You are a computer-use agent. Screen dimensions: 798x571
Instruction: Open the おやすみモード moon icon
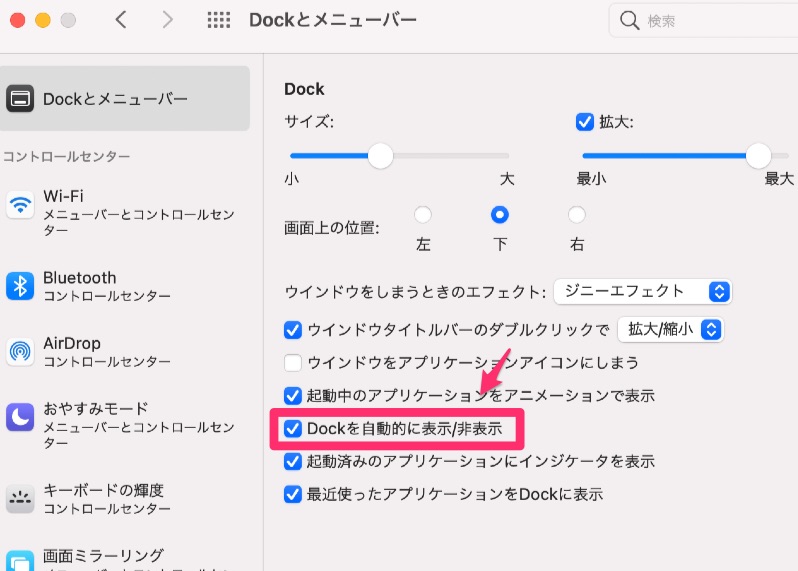20,417
